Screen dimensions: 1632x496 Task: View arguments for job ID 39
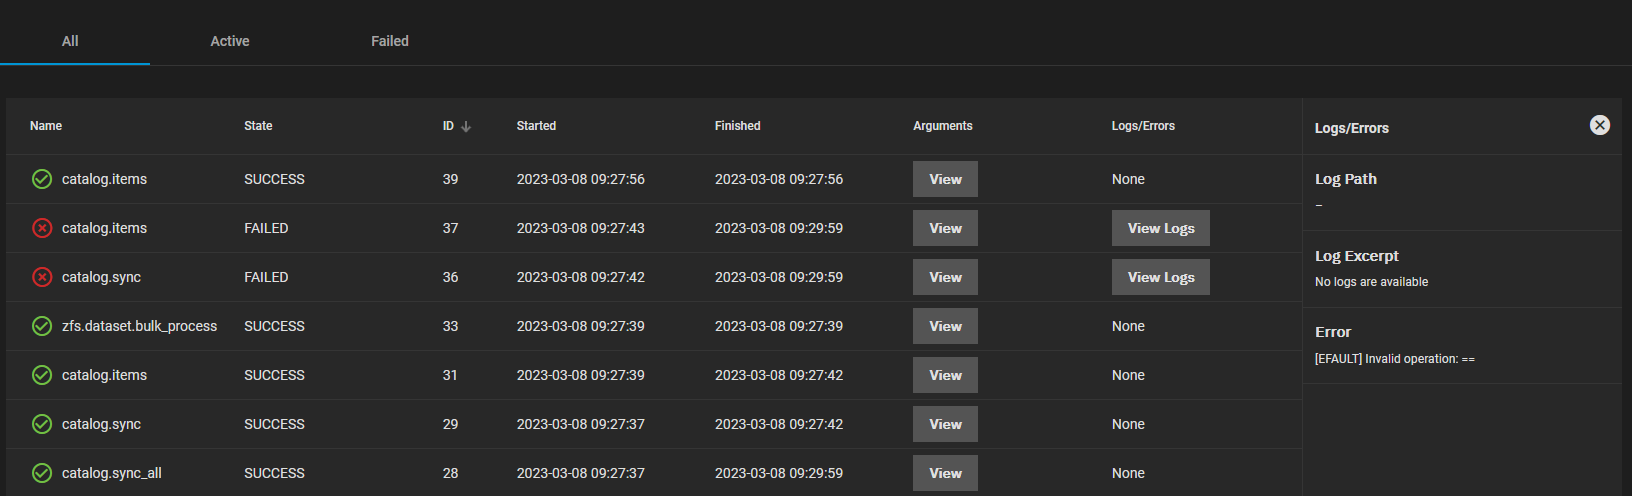[x=945, y=179]
